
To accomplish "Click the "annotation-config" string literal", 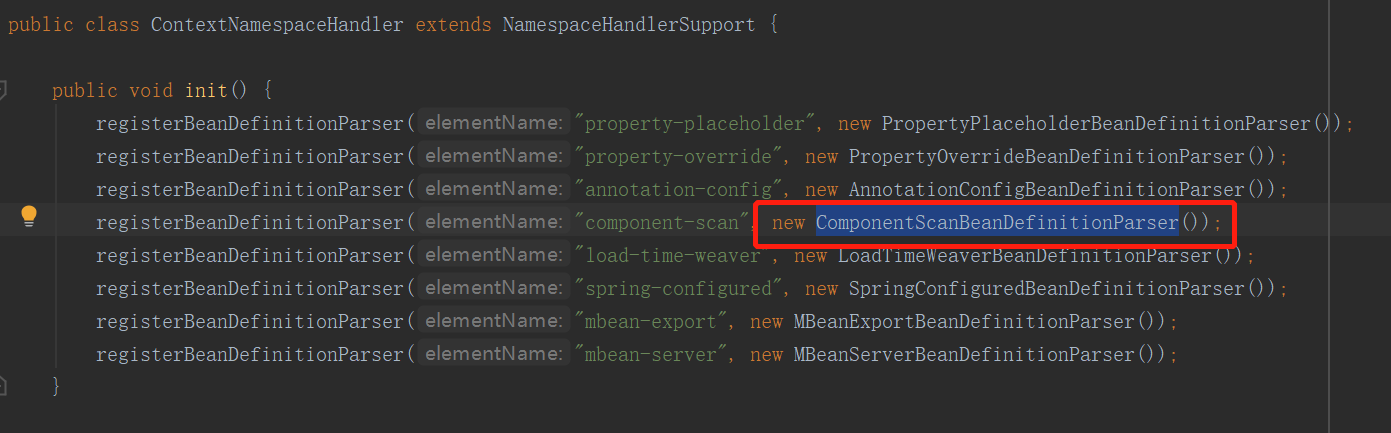I will (x=679, y=189).
